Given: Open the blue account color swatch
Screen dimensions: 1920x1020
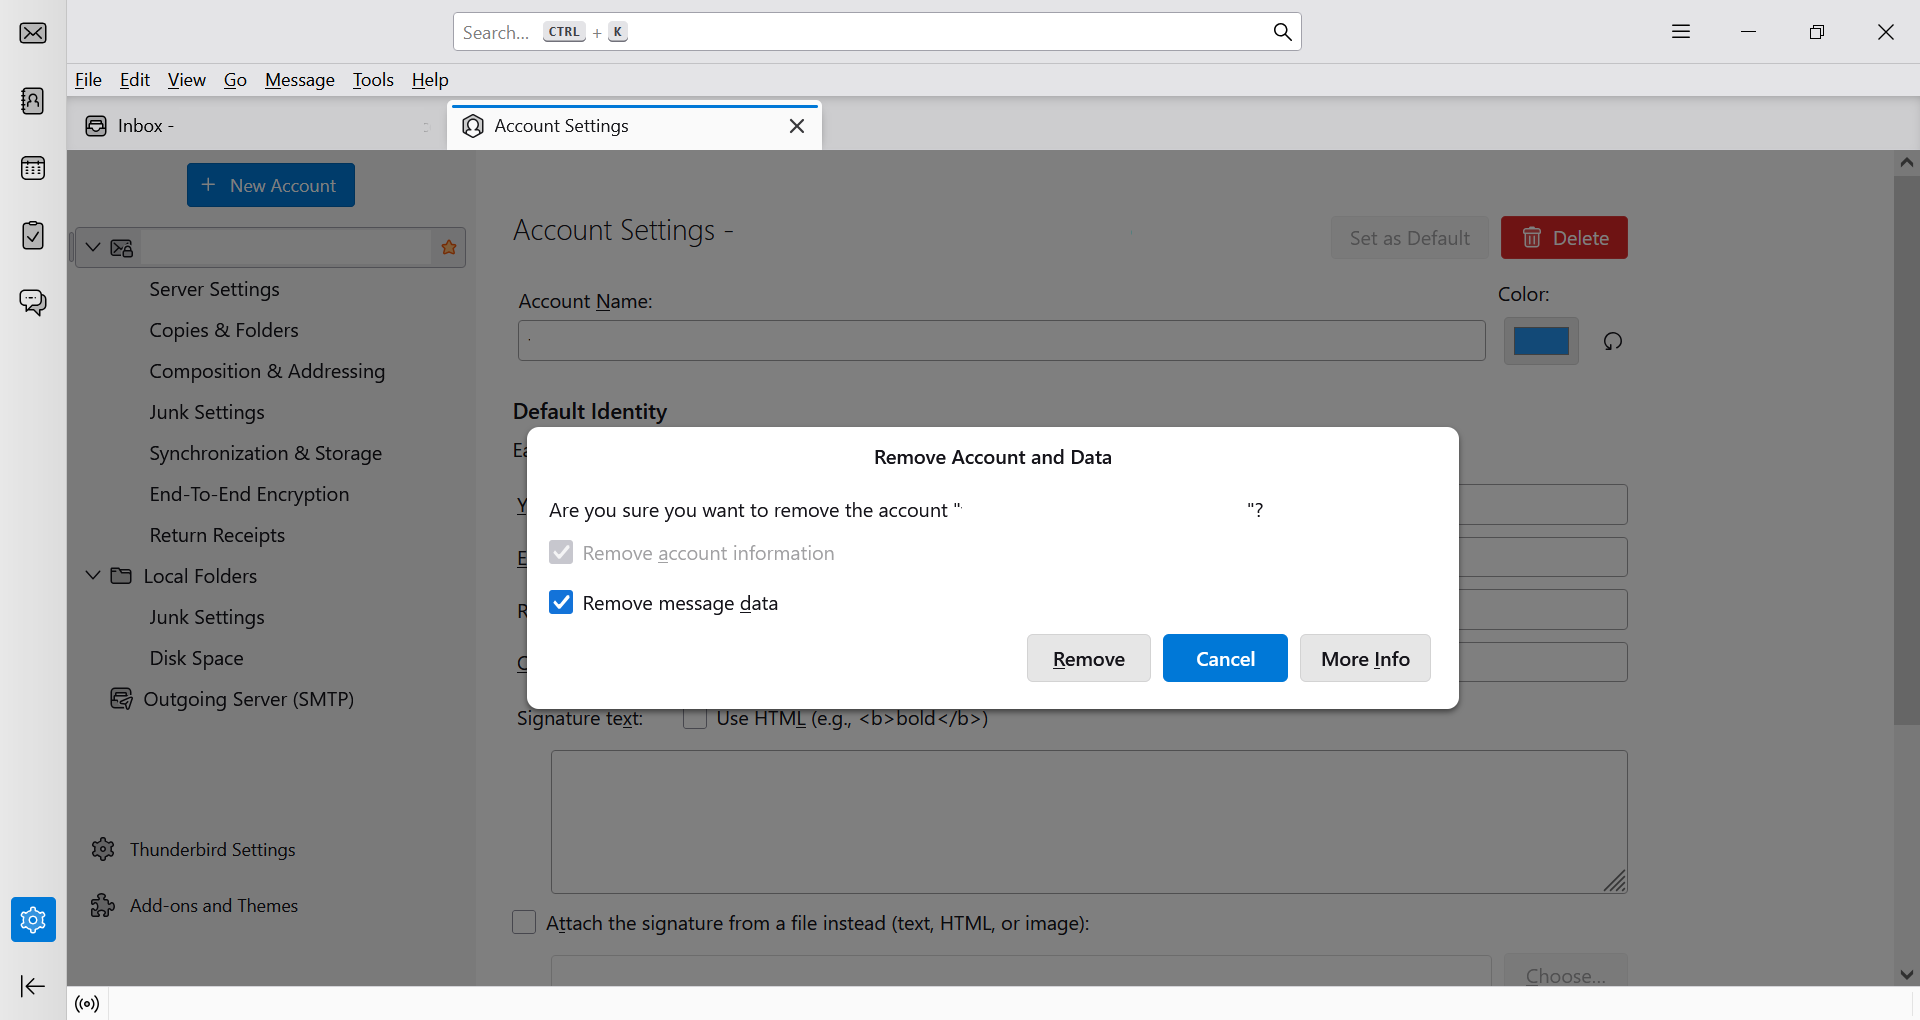Looking at the screenshot, I should (1541, 341).
